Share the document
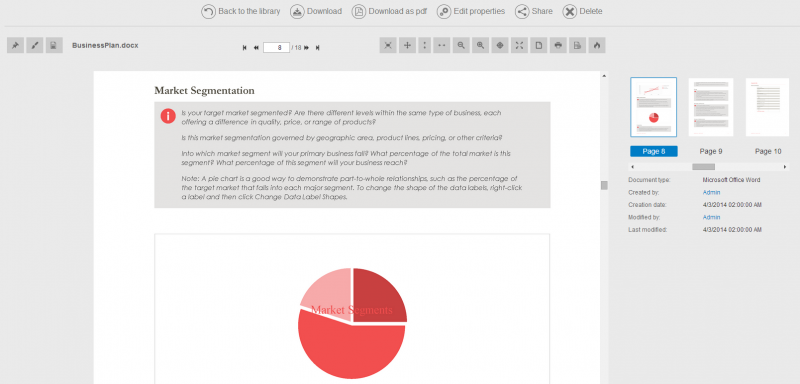 coord(534,11)
